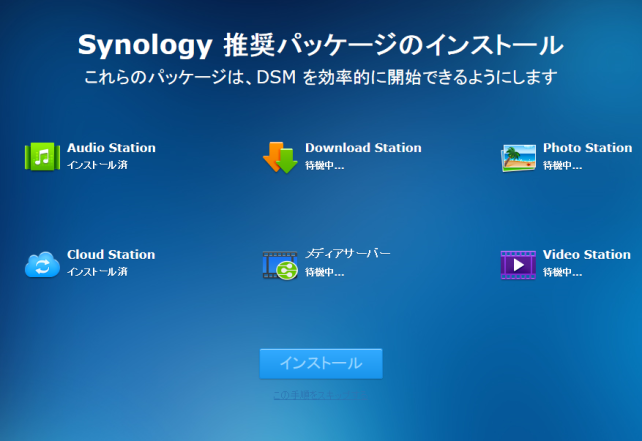Click the Download Station arrows icon
Viewport: 642px width, 441px height.
point(280,157)
